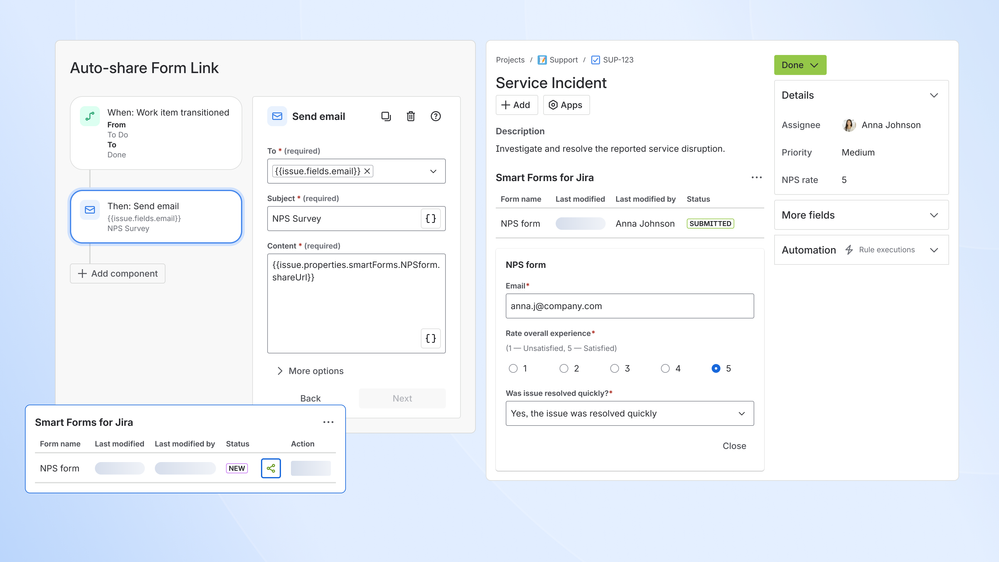Screen dimensions: 999x562
Task: Click the green share icon in NPS form row
Action: click(271, 468)
